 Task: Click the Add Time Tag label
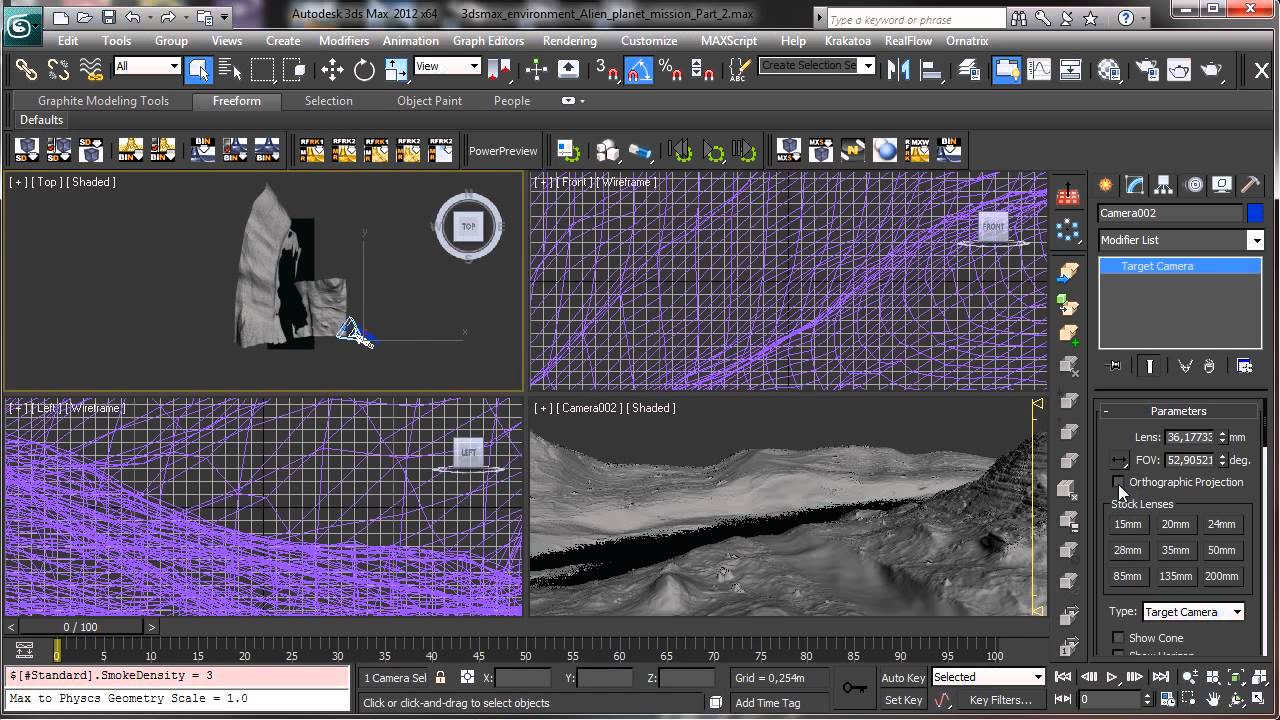[x=768, y=703]
